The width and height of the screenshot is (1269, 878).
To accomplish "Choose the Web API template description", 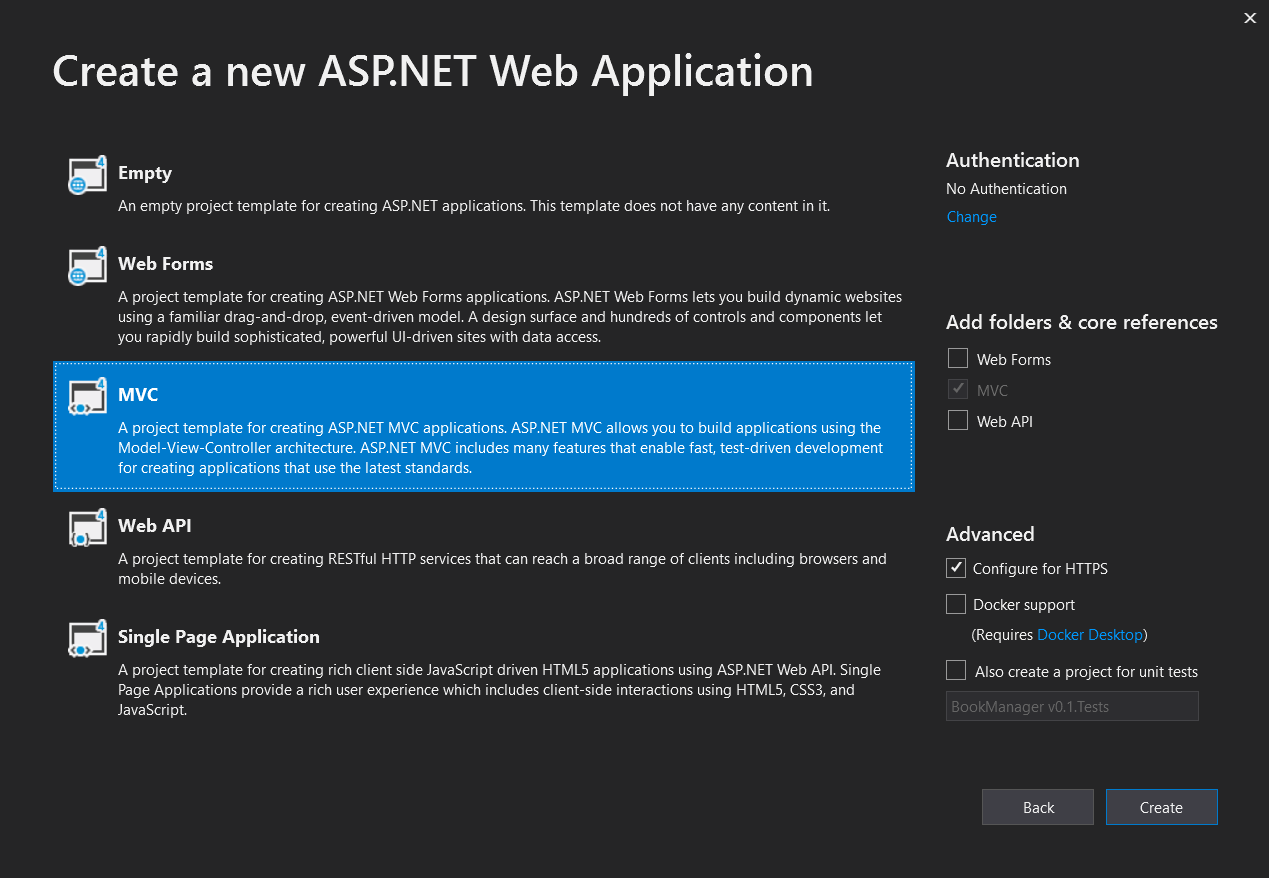I will (502, 569).
